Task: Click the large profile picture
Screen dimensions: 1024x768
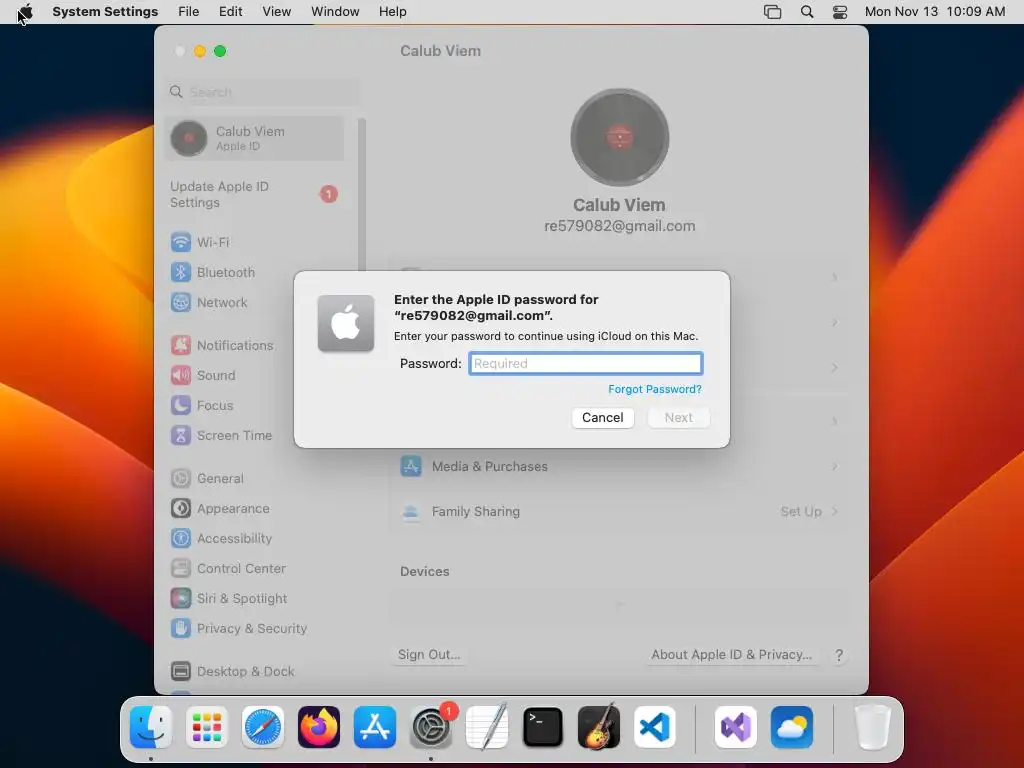Action: coord(619,138)
